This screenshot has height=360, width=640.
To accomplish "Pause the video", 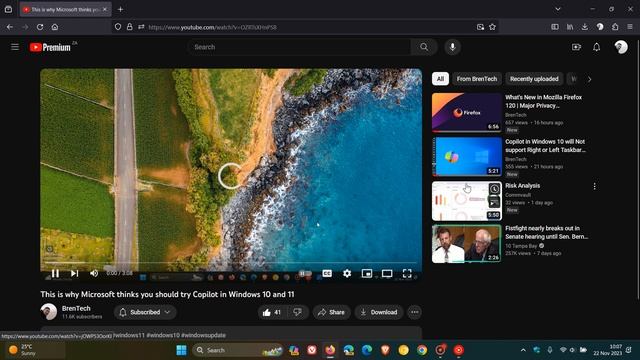I will [x=55, y=273].
